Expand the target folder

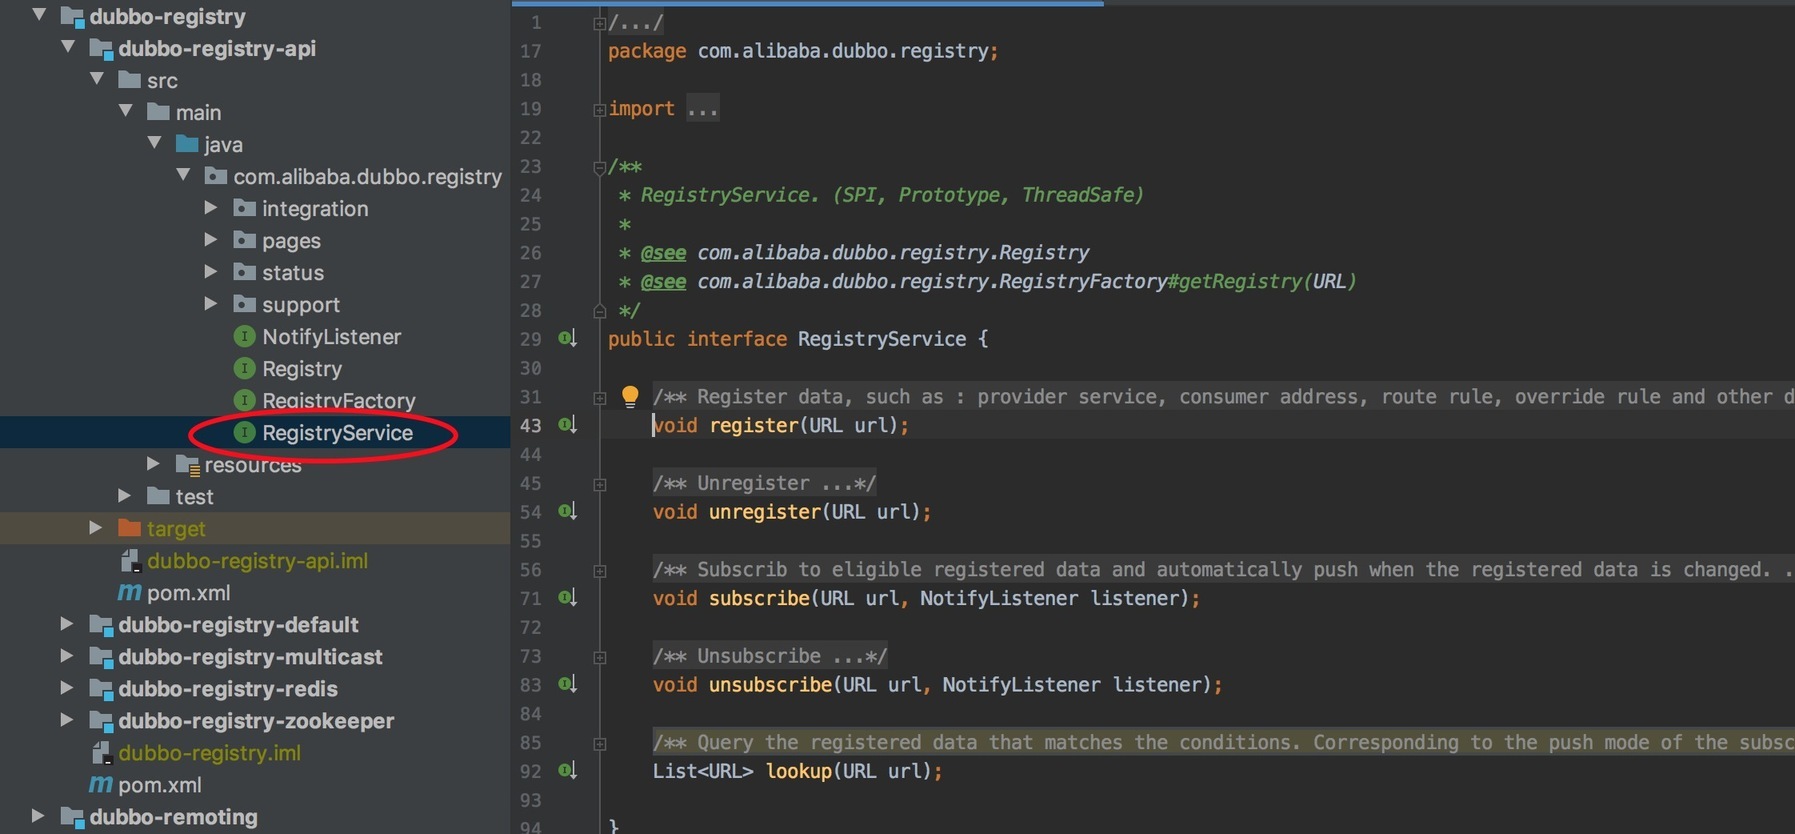click(95, 527)
